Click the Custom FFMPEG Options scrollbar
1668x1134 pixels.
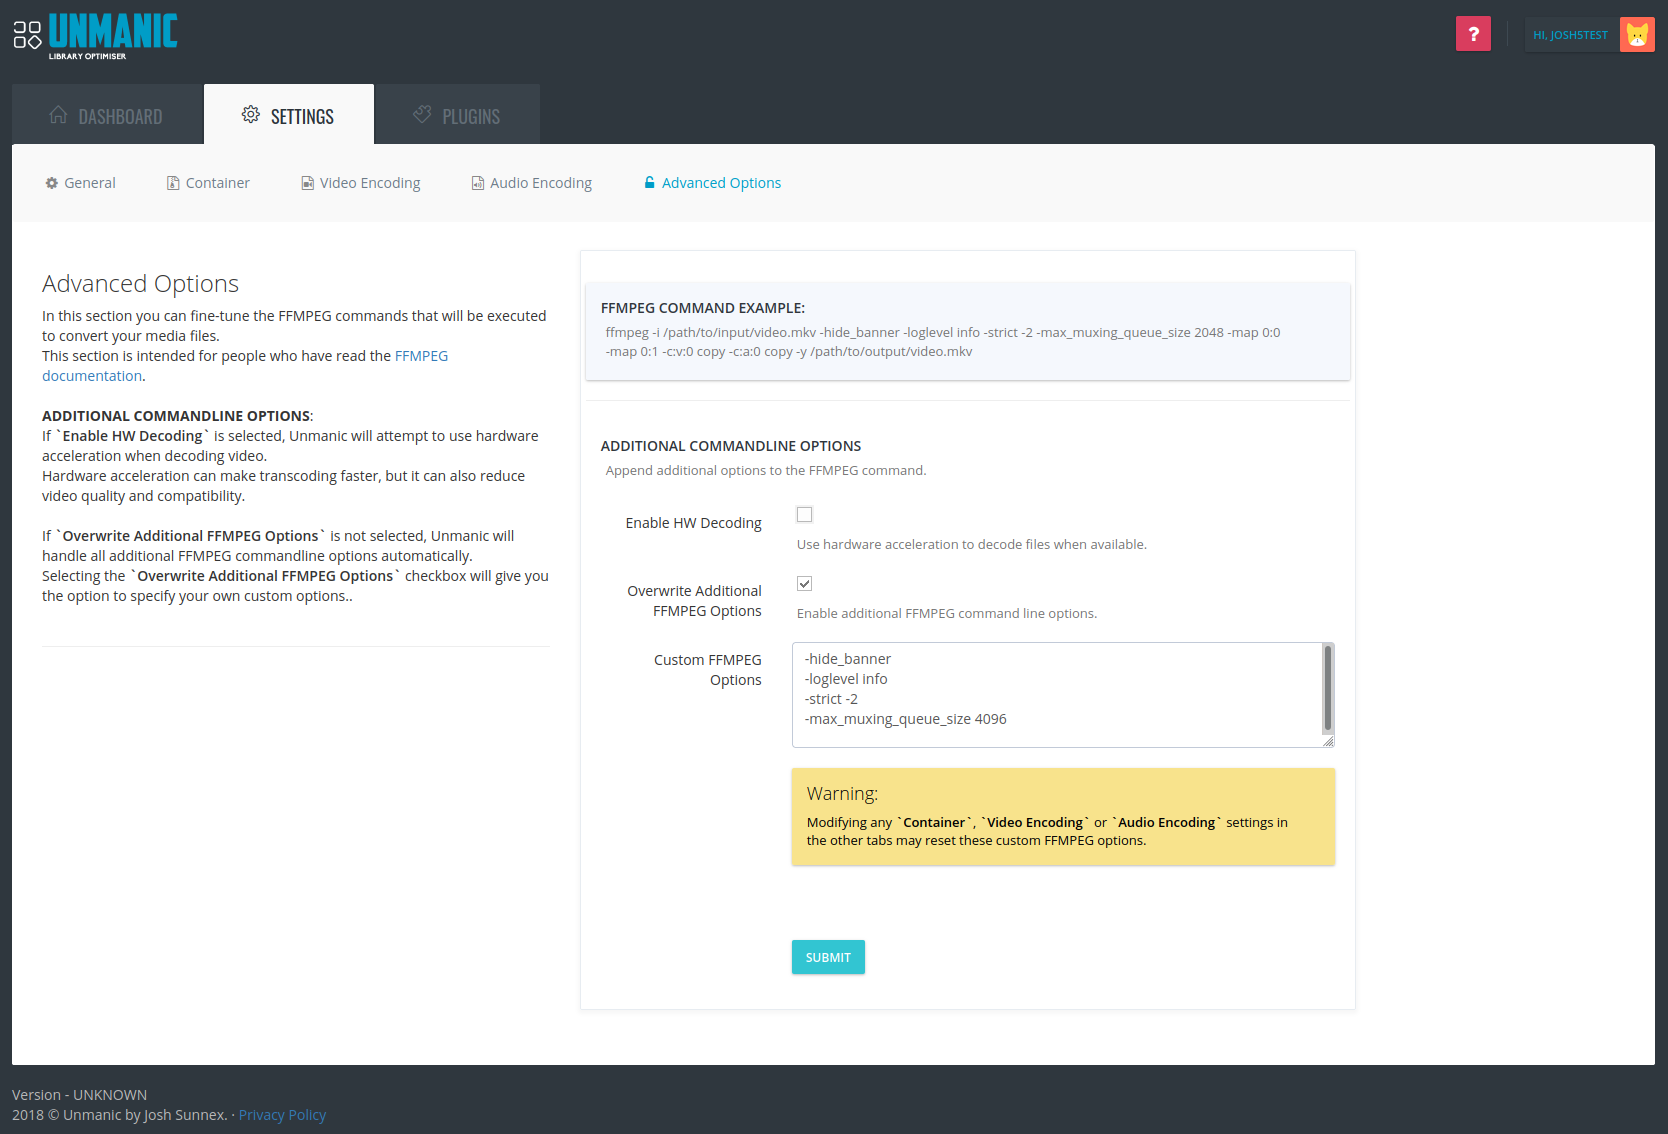click(x=1328, y=688)
